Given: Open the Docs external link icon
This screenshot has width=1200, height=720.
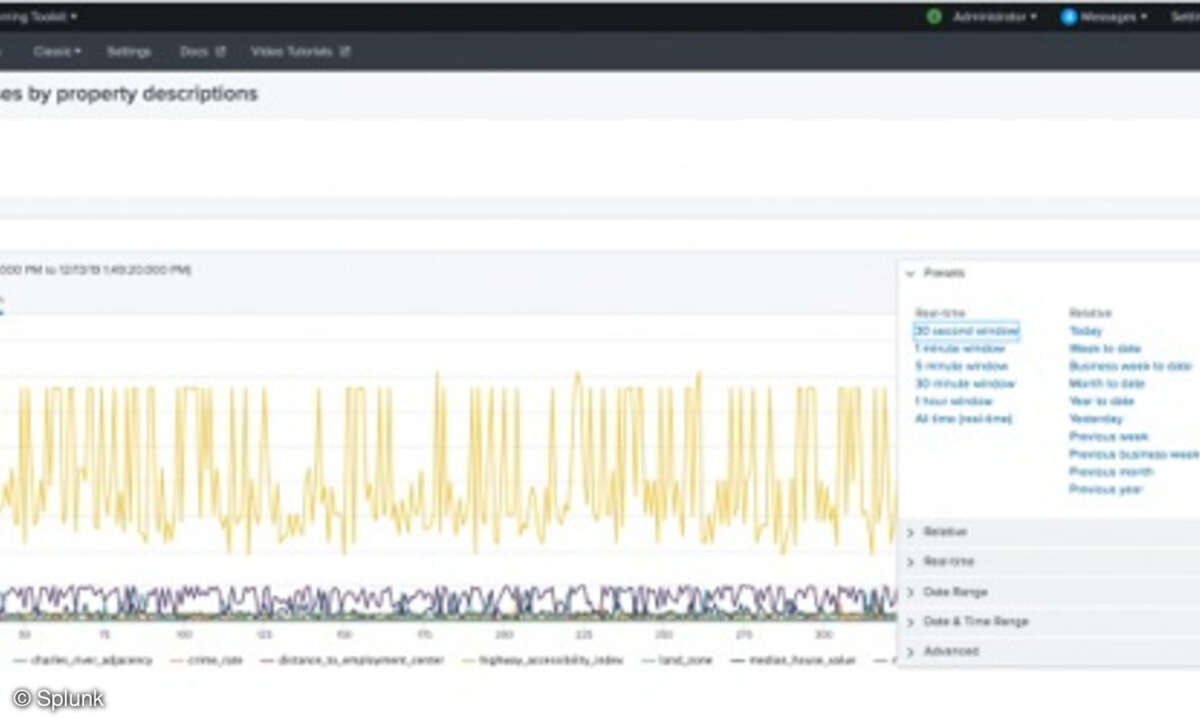Looking at the screenshot, I should pos(221,51).
